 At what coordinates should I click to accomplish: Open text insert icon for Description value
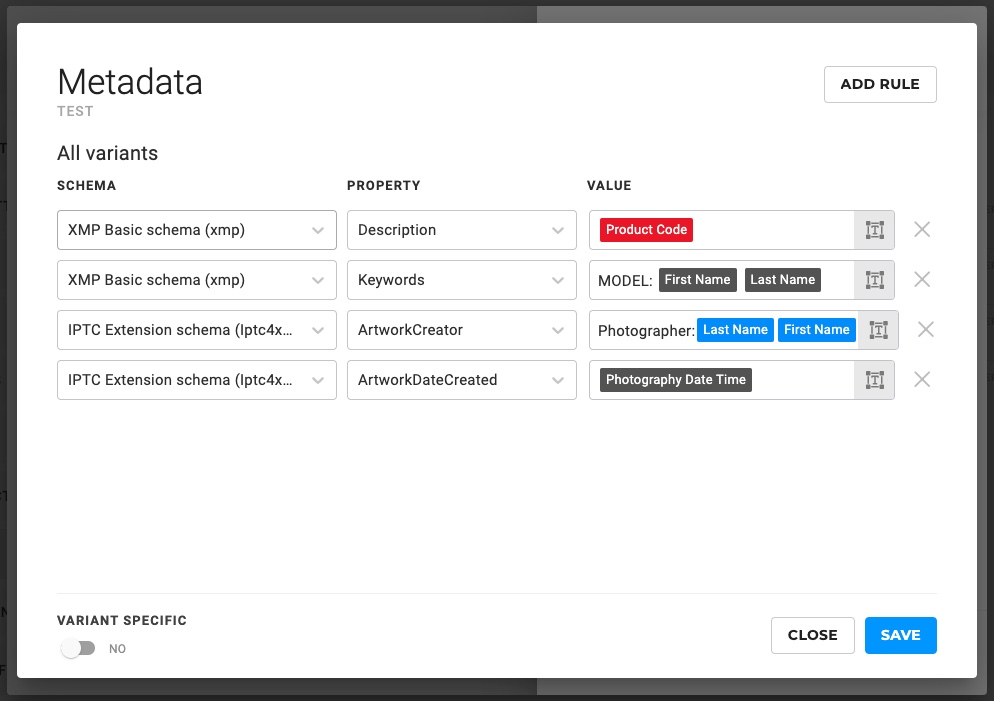coord(874,230)
